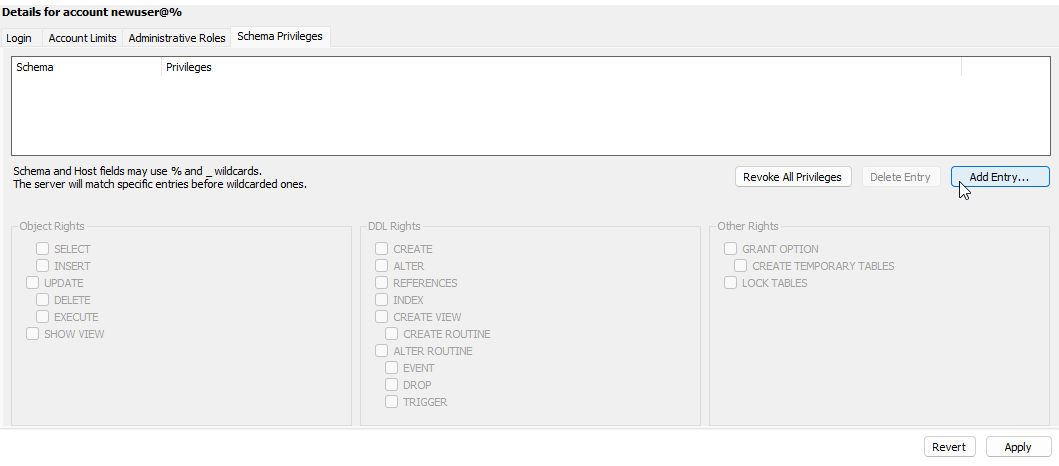This screenshot has width=1059, height=466.
Task: Click the Revert button
Action: tap(948, 447)
